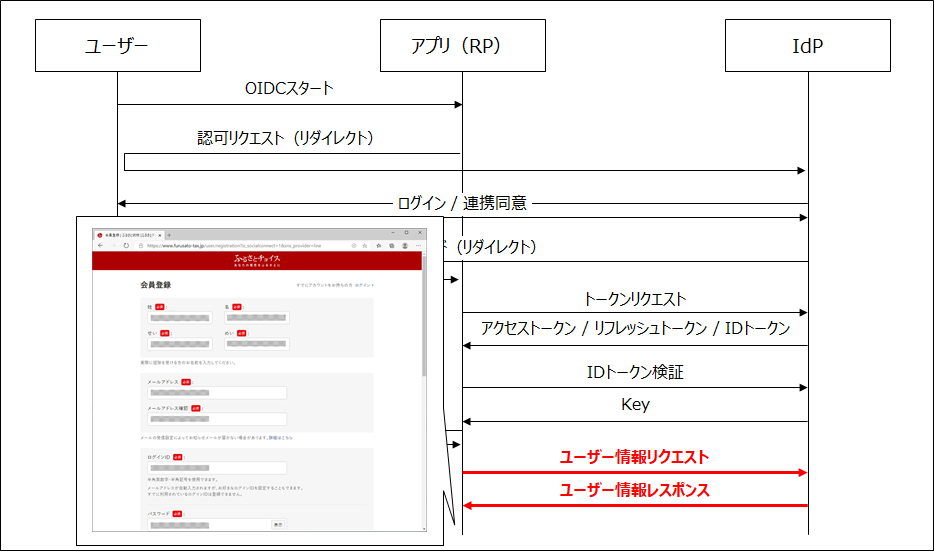The height and width of the screenshot is (553, 934).
Task: Click the star icon to bookmark this page
Action: coord(365,246)
